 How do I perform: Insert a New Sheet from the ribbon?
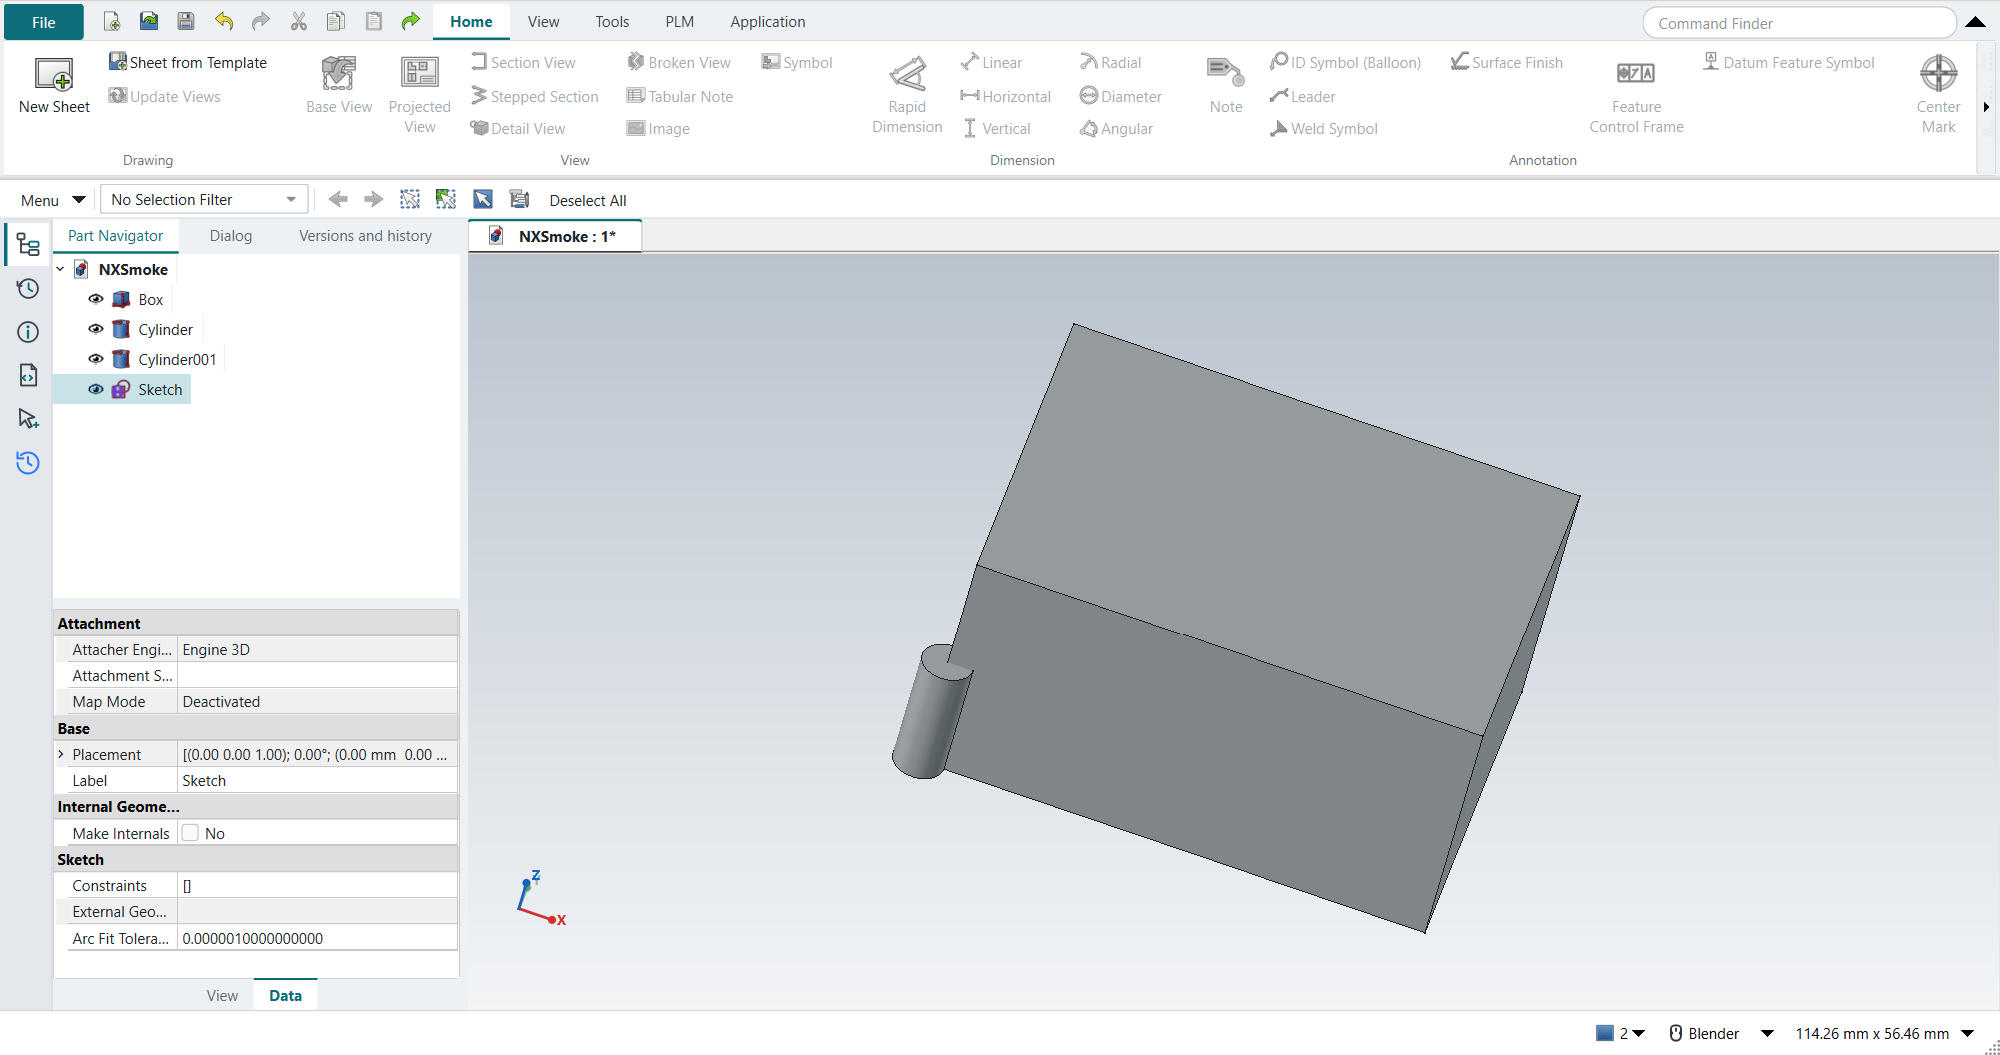point(54,86)
